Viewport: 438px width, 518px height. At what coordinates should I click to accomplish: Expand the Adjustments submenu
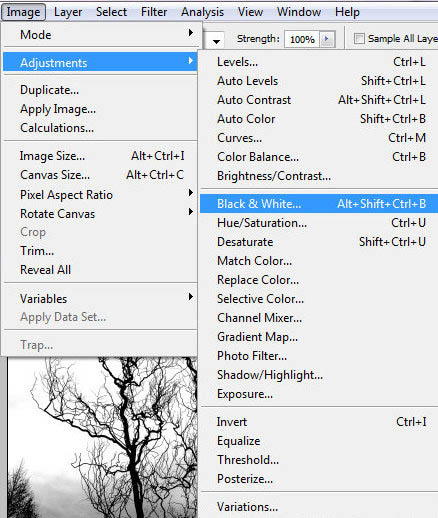click(100, 62)
